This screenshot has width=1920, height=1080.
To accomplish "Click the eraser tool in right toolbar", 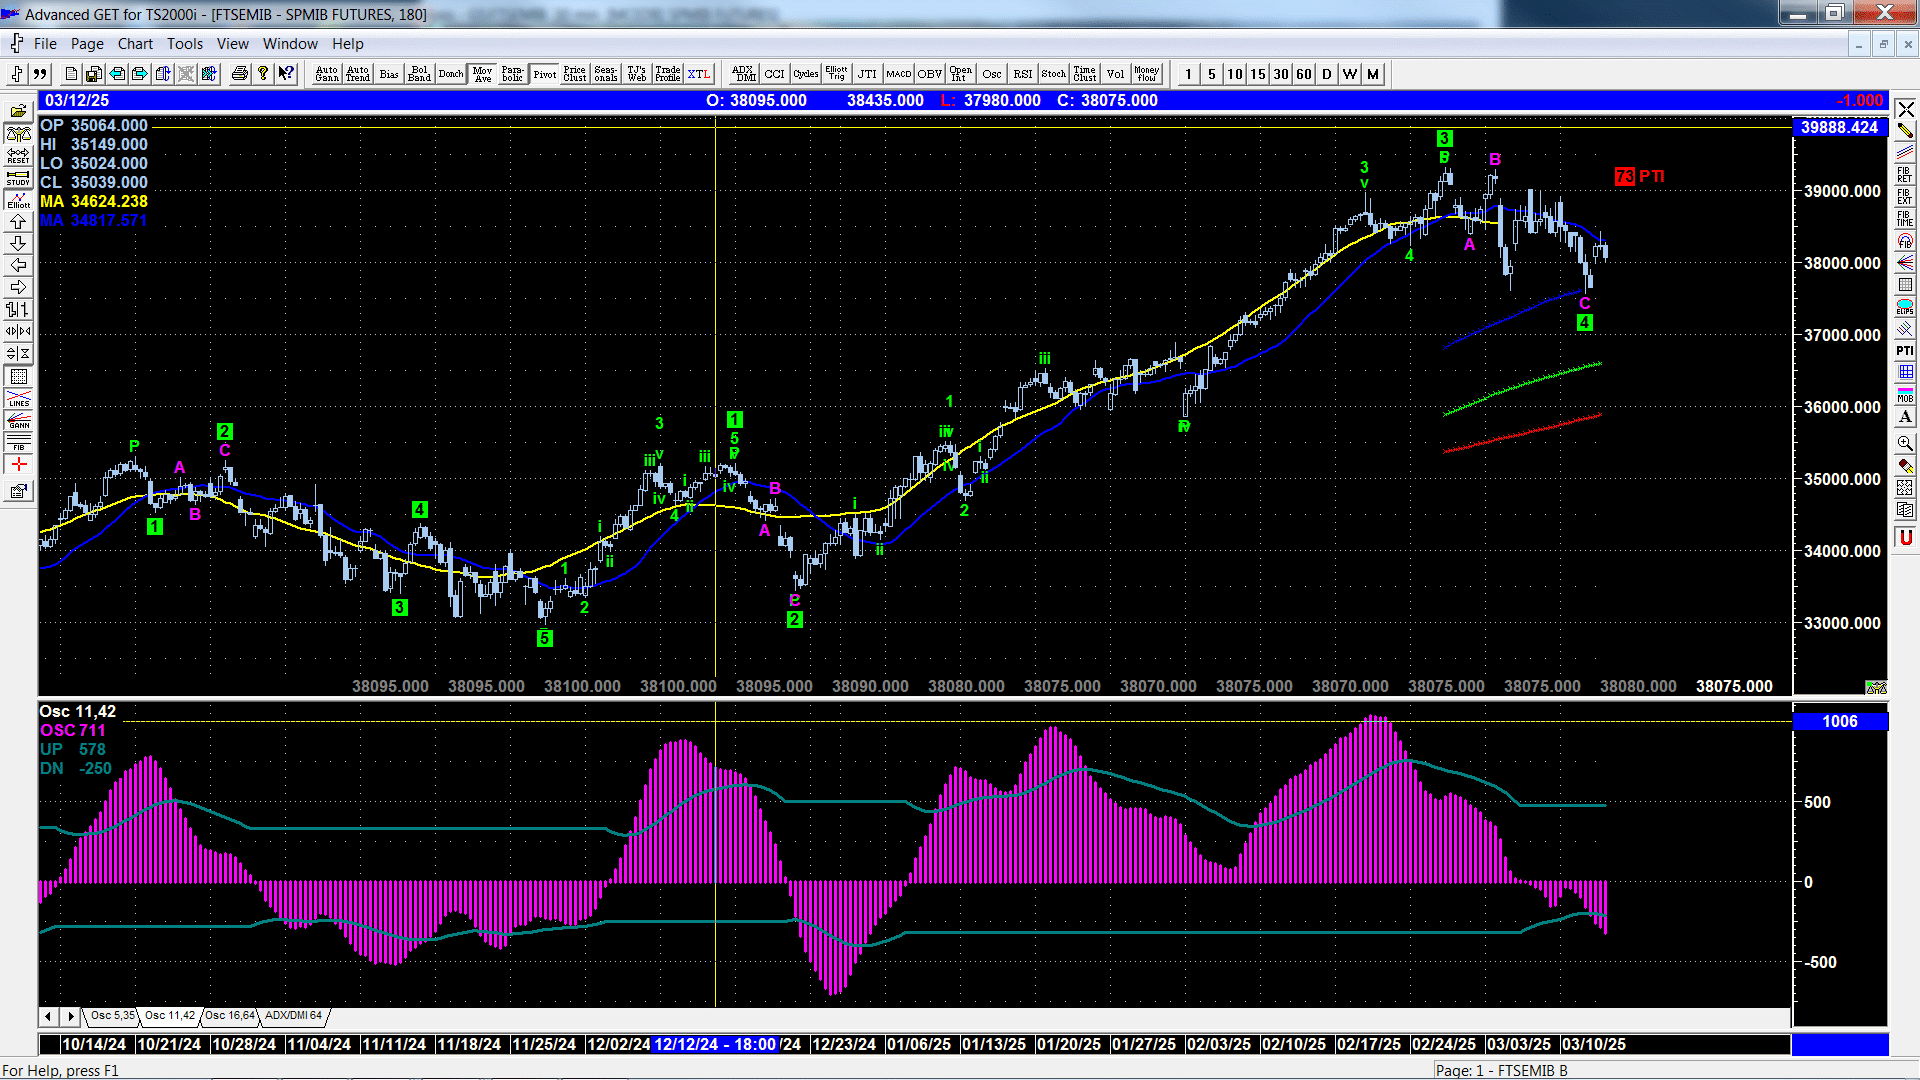I will 1905,466.
